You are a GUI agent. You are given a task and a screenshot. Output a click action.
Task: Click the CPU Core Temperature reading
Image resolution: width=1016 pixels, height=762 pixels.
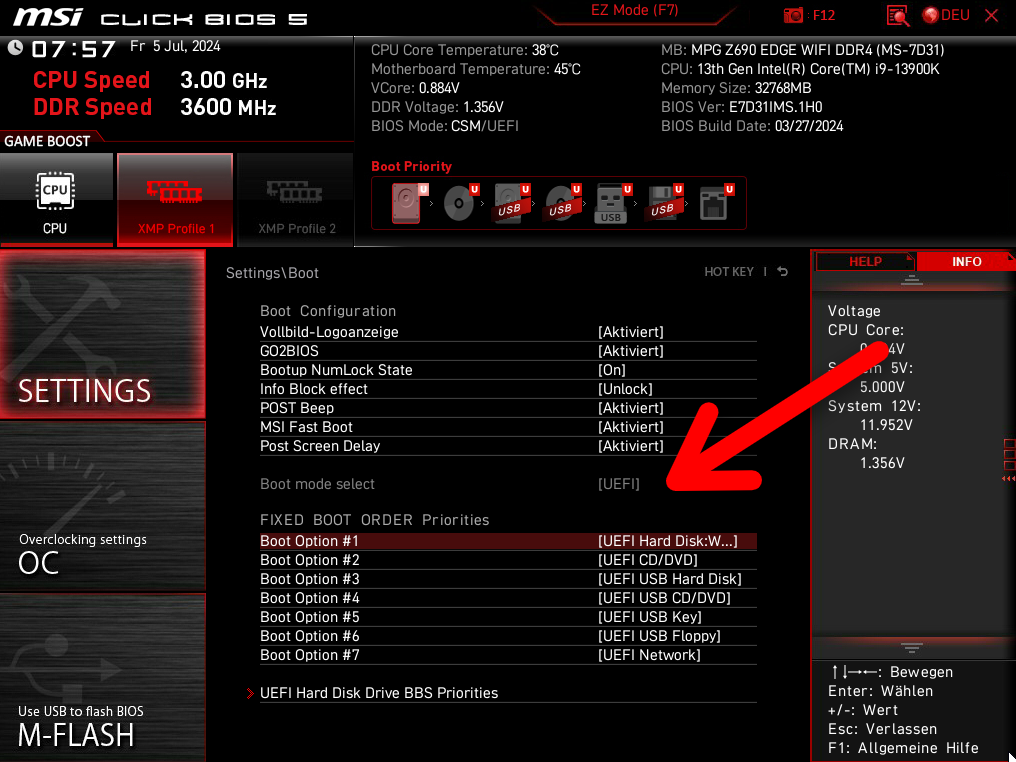pos(465,50)
